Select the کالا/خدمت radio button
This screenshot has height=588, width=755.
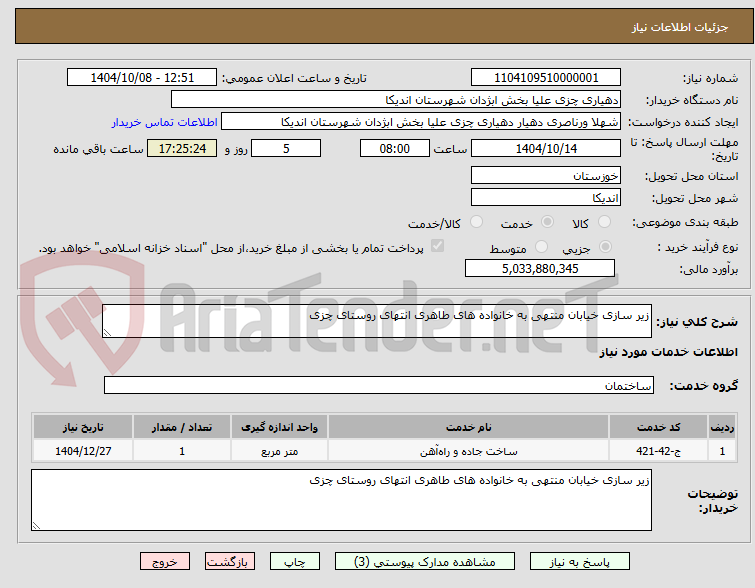coord(476,222)
